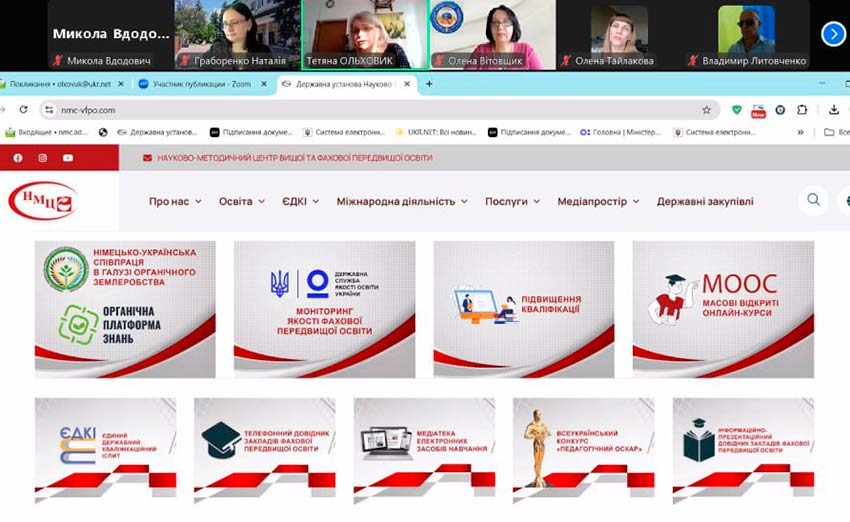Screen dimensions: 850x522
Task: Select Zoom participant tile 'Олена Тайлакова'
Action: (x=620, y=35)
